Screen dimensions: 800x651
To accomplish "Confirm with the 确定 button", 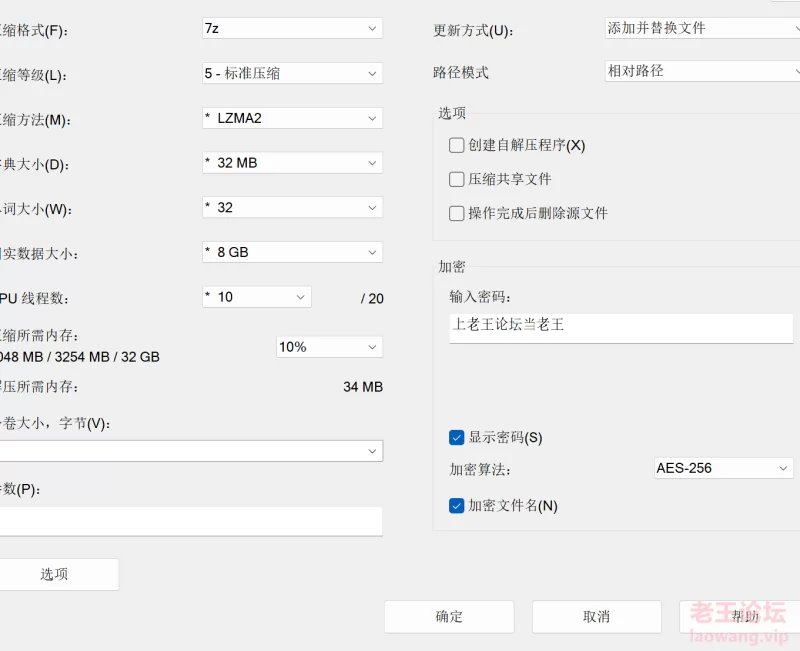I will click(x=449, y=616).
